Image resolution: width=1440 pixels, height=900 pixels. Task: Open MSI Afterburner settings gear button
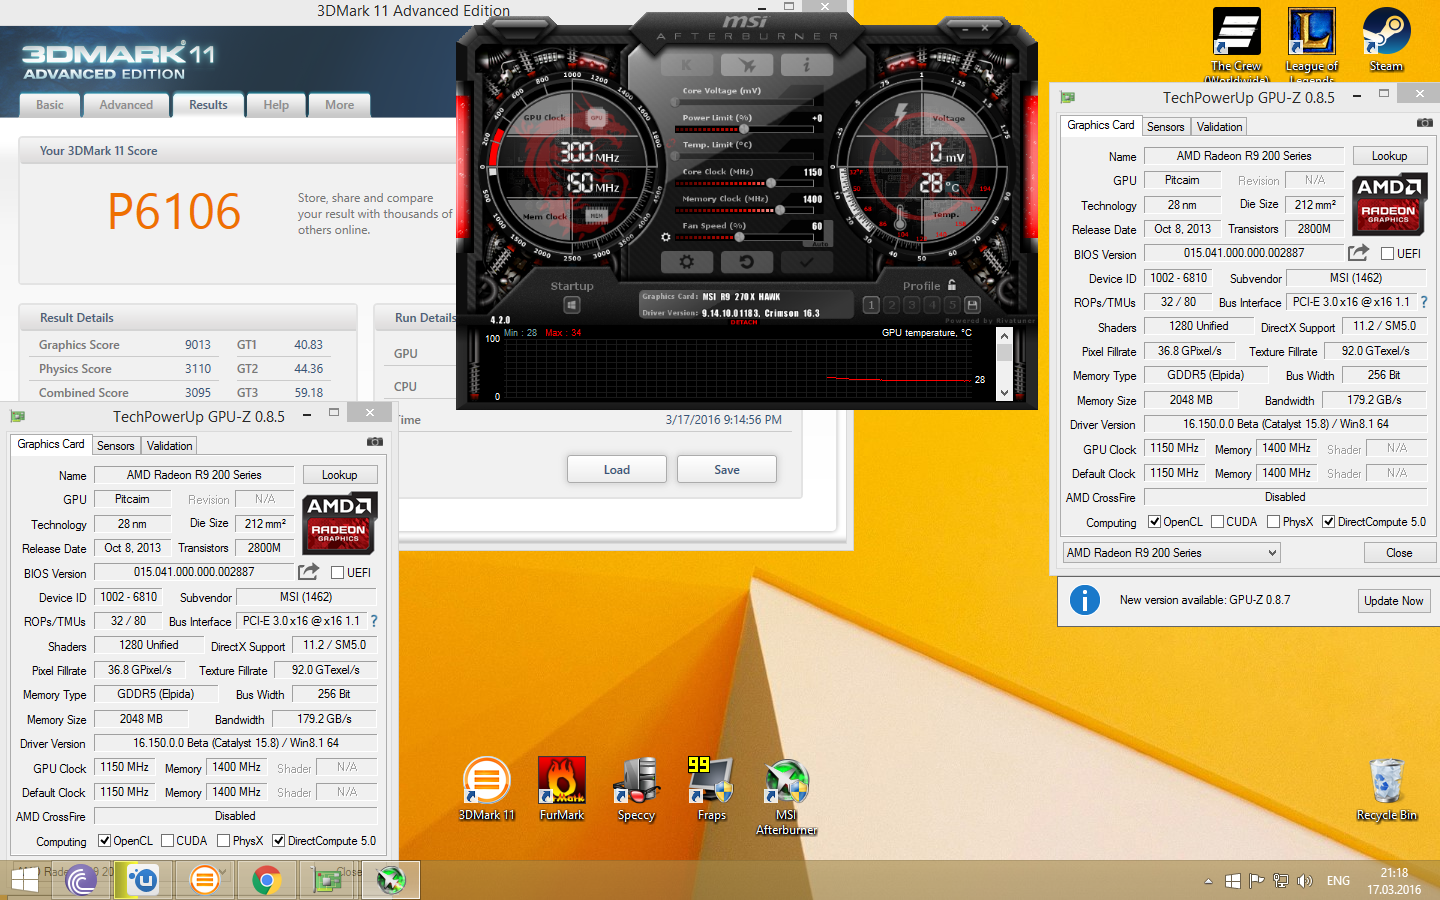pyautogui.click(x=686, y=262)
